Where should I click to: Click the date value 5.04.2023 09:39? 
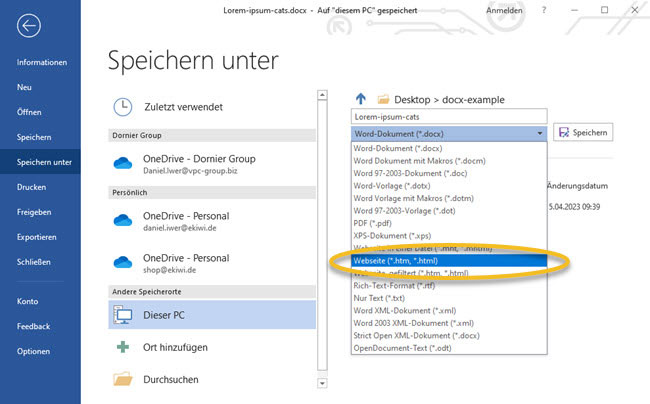click(x=574, y=206)
